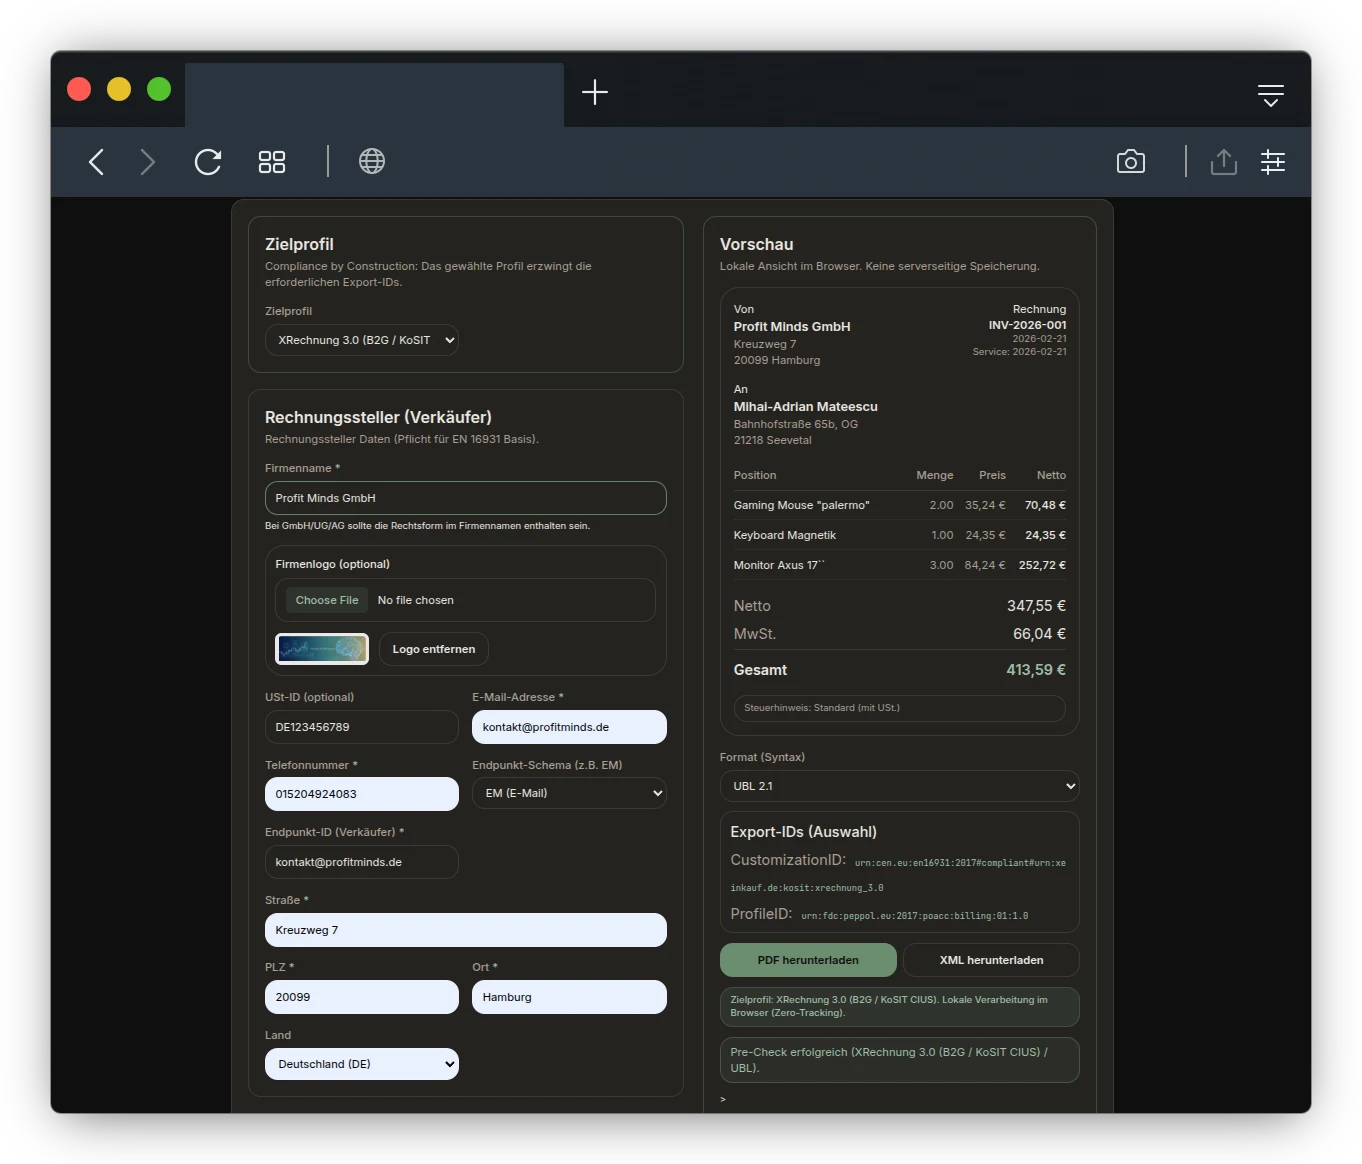The height and width of the screenshot is (1164, 1362).
Task: Open the Format (Syntax) dropdown UBL 2.1
Action: 898,786
